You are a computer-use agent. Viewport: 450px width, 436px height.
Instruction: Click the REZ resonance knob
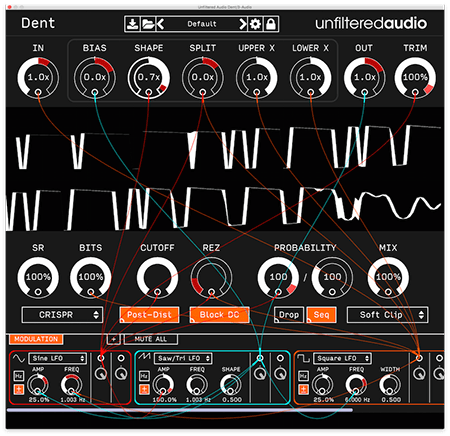(211, 277)
